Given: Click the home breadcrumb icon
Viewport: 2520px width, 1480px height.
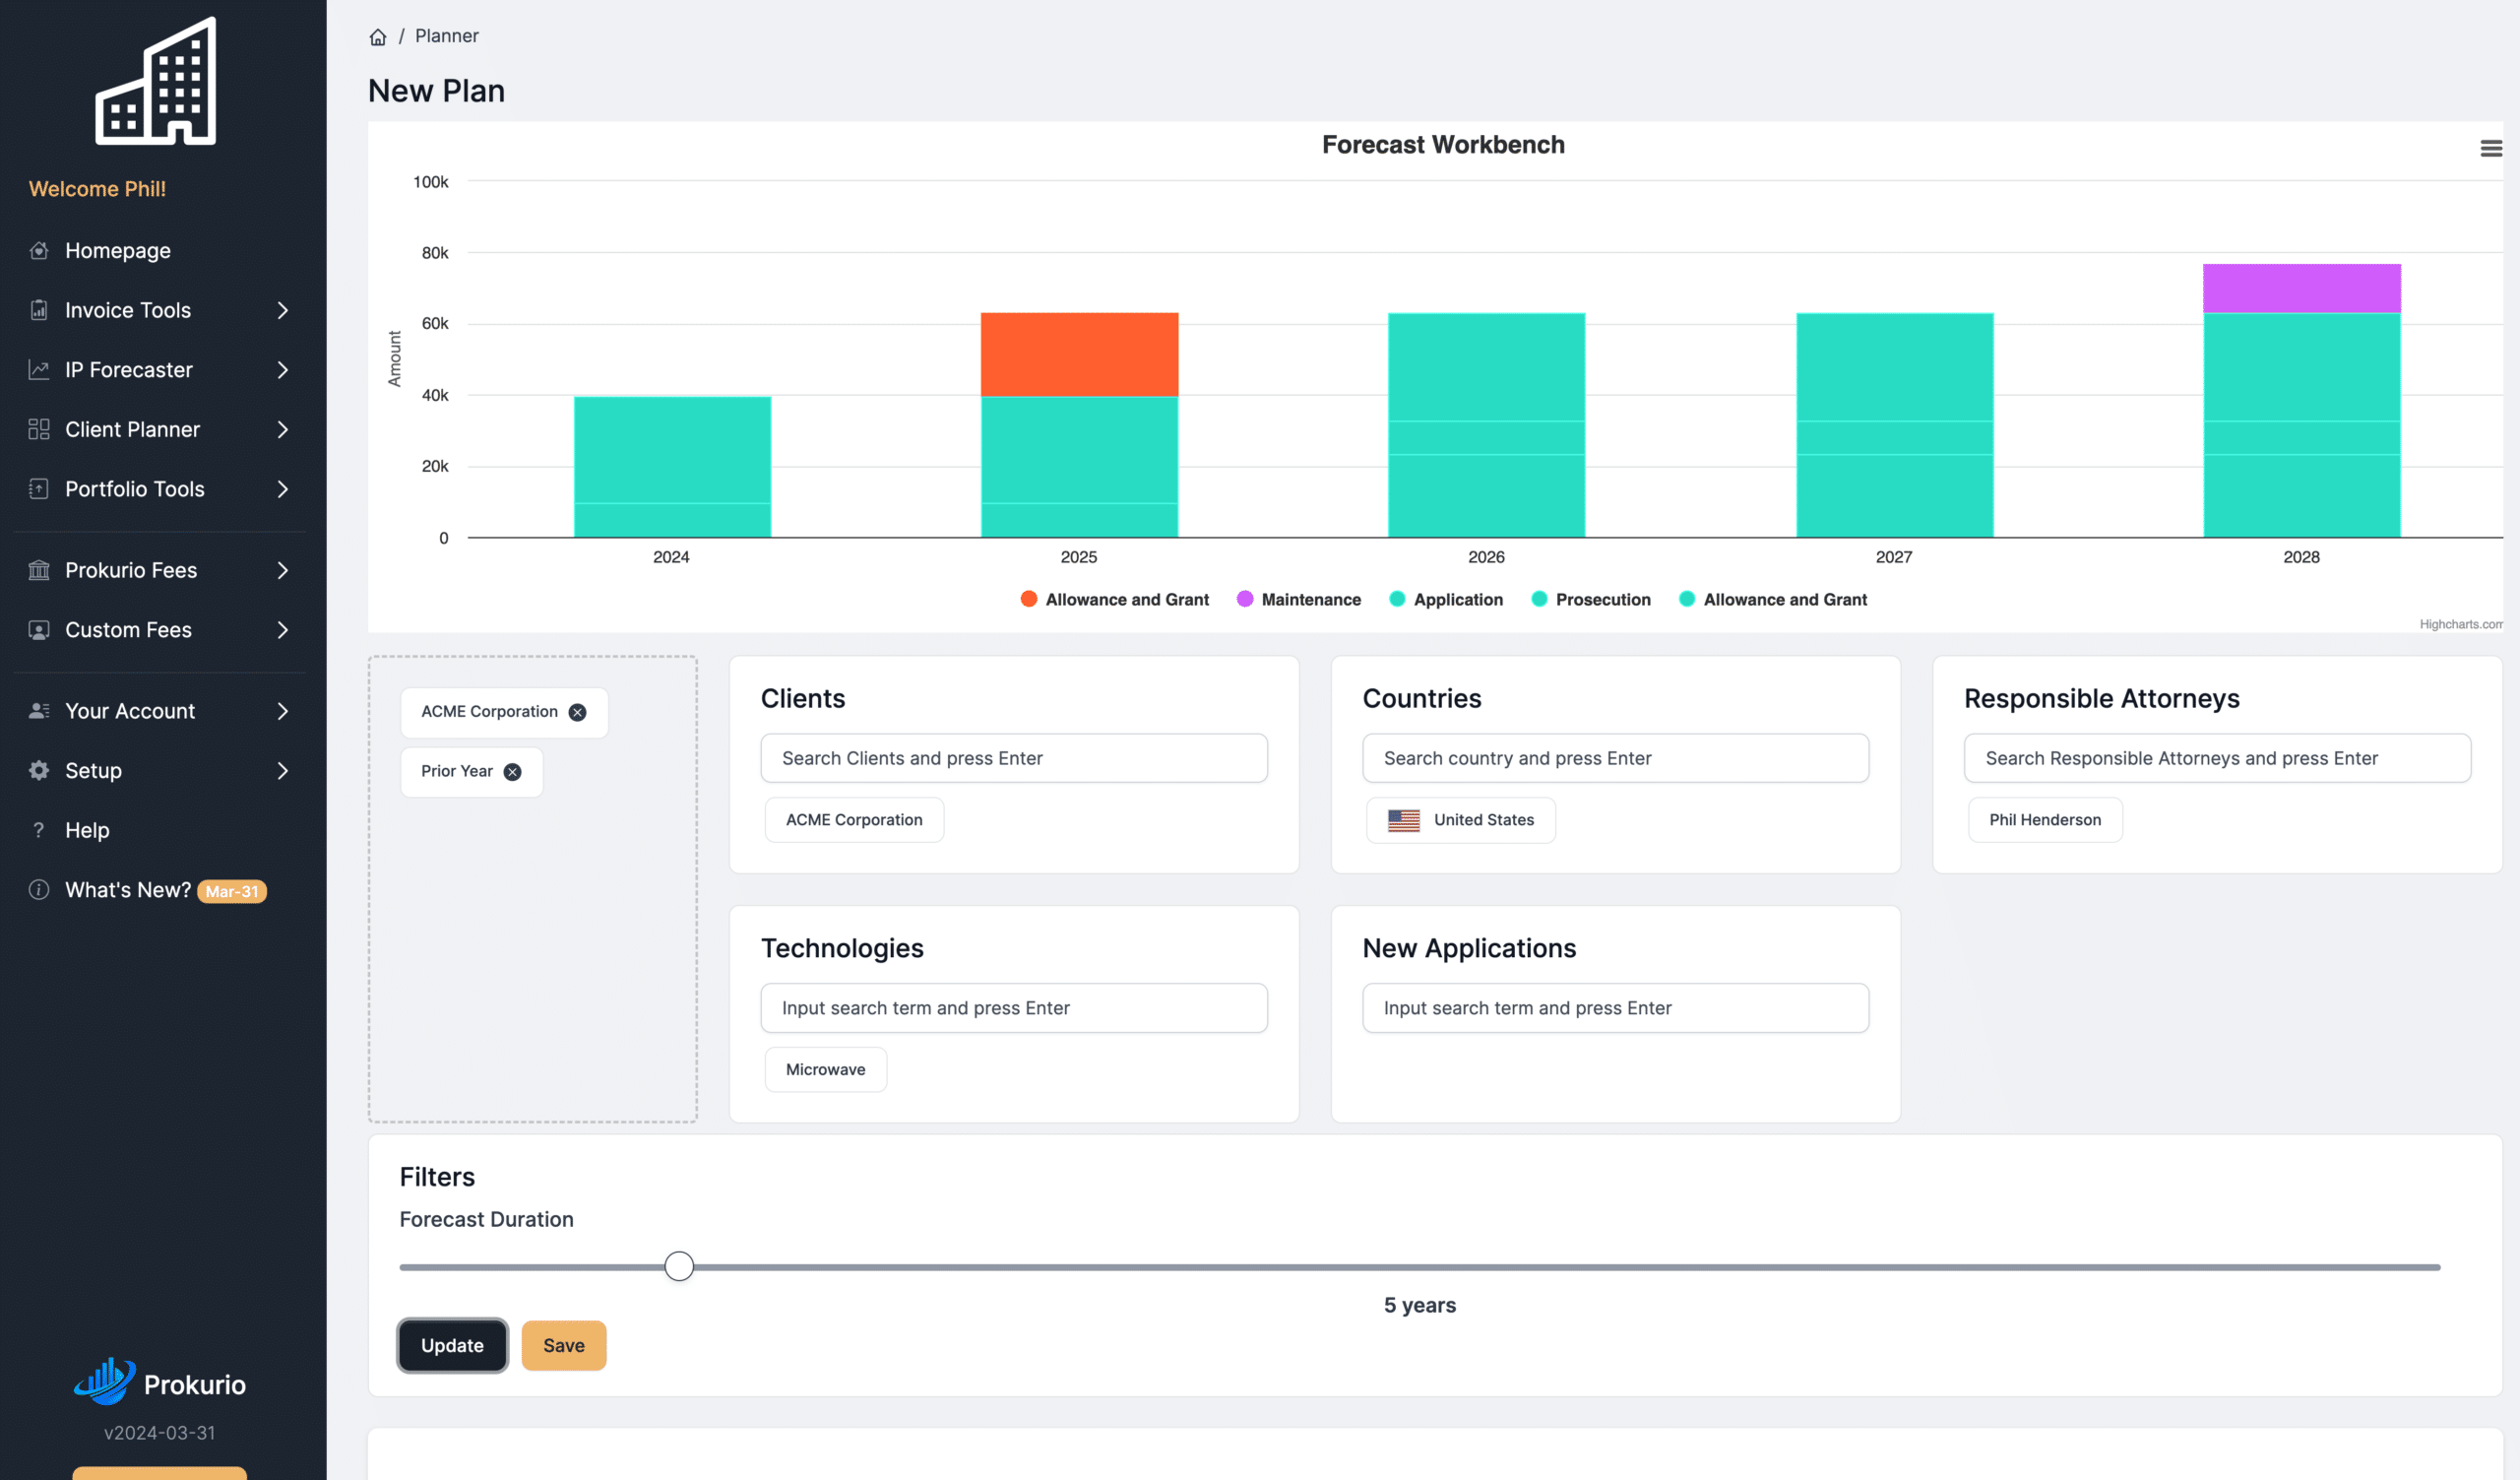Looking at the screenshot, I should coord(377,37).
